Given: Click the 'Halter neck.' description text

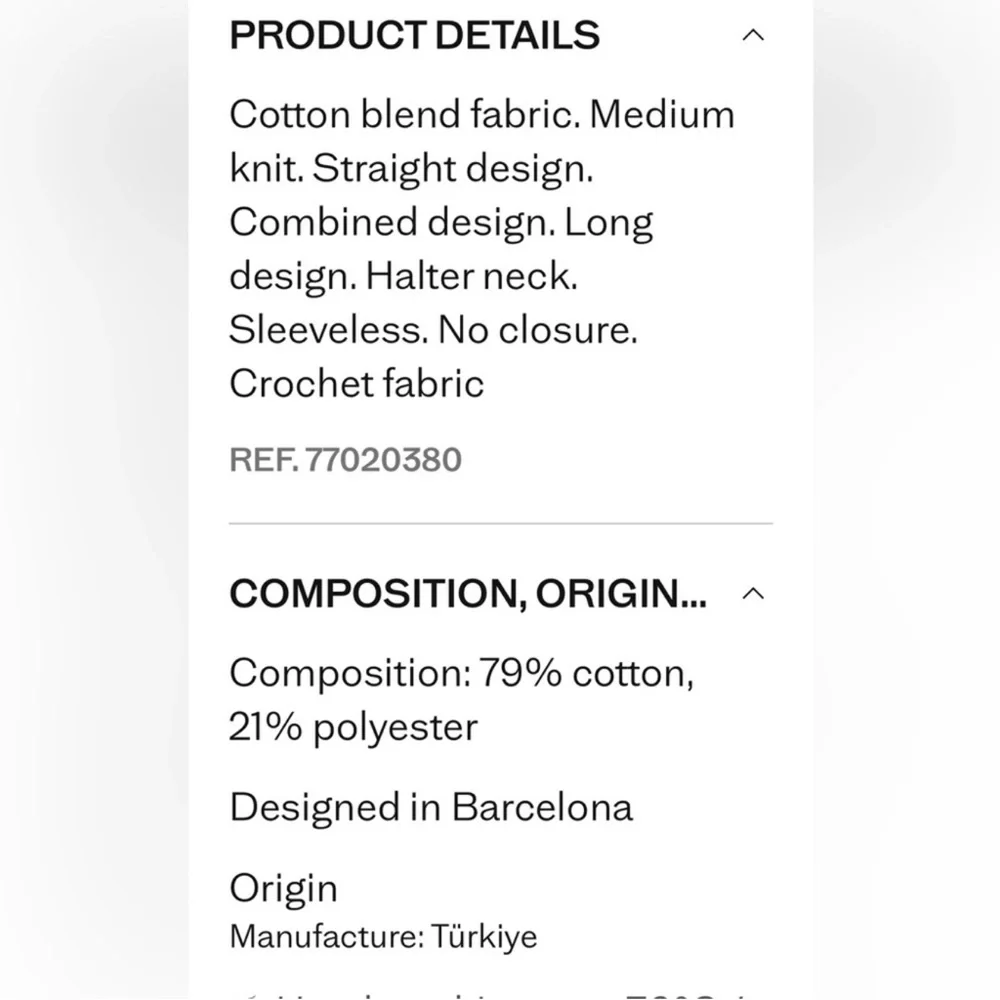Looking at the screenshot, I should tap(472, 276).
